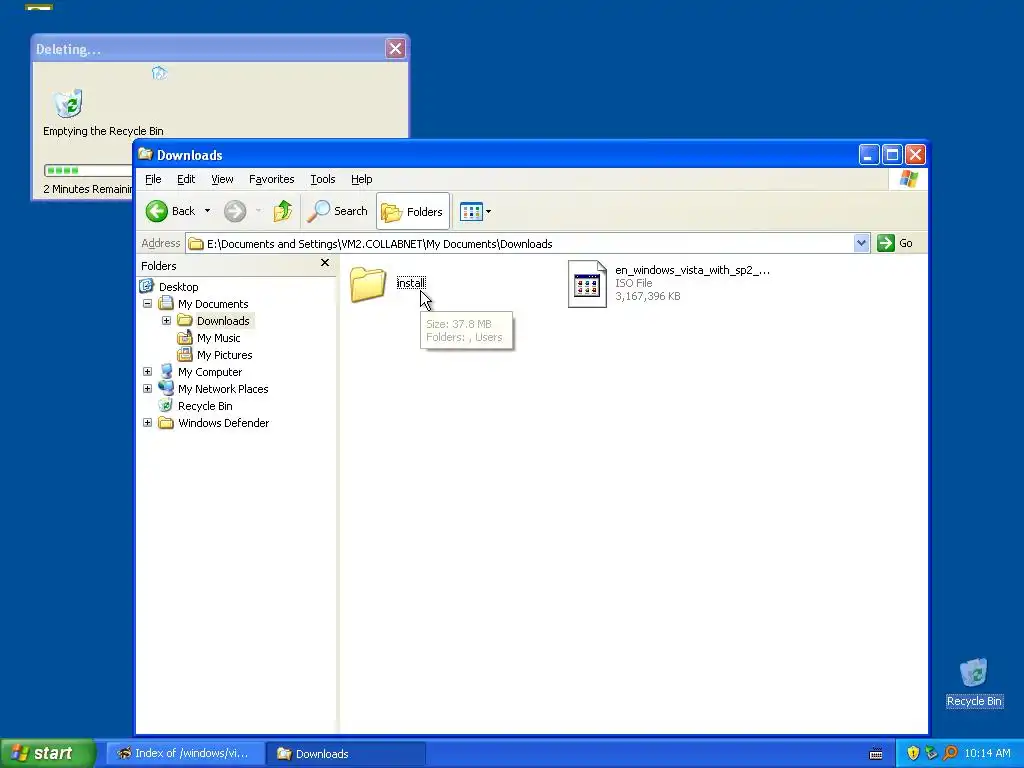1024x768 pixels.
Task: Click the orange magnifier tray icon
Action: click(x=950, y=754)
